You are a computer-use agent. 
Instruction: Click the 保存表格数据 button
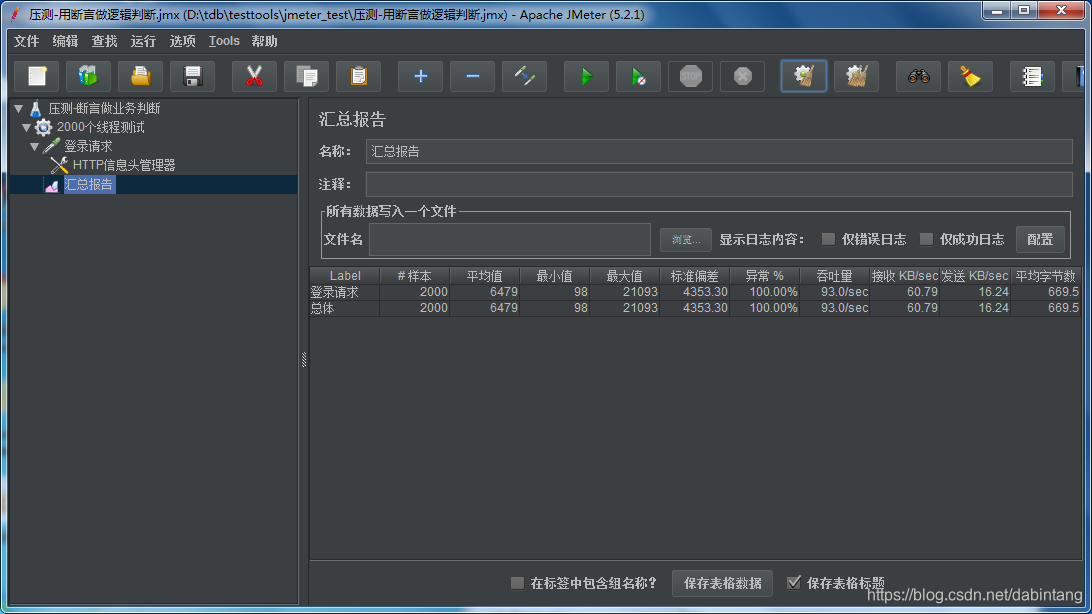coord(722,583)
